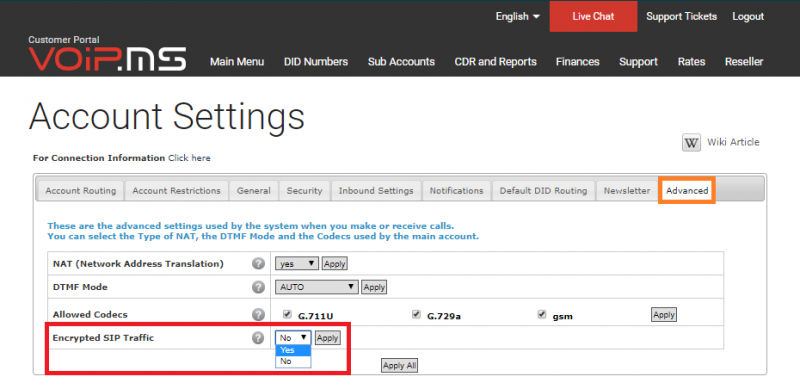
Task: Open the Support menu
Action: tap(638, 62)
